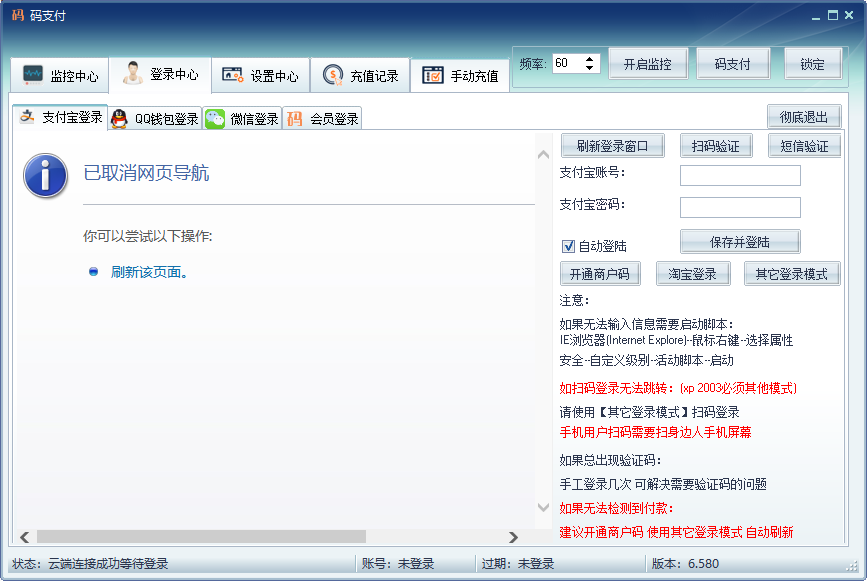Click the 彻底退出 button

pyautogui.click(x=804, y=117)
